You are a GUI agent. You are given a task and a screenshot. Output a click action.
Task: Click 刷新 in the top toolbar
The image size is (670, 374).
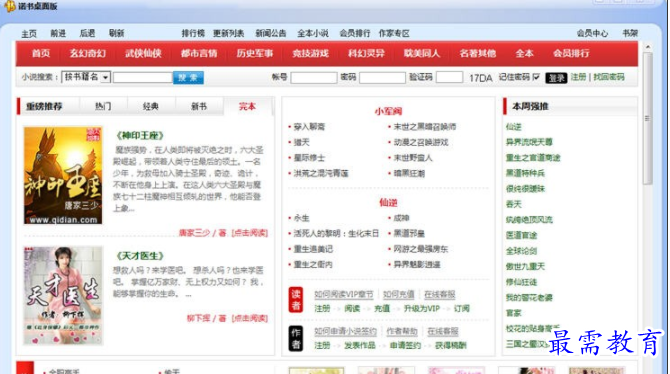pyautogui.click(x=116, y=33)
